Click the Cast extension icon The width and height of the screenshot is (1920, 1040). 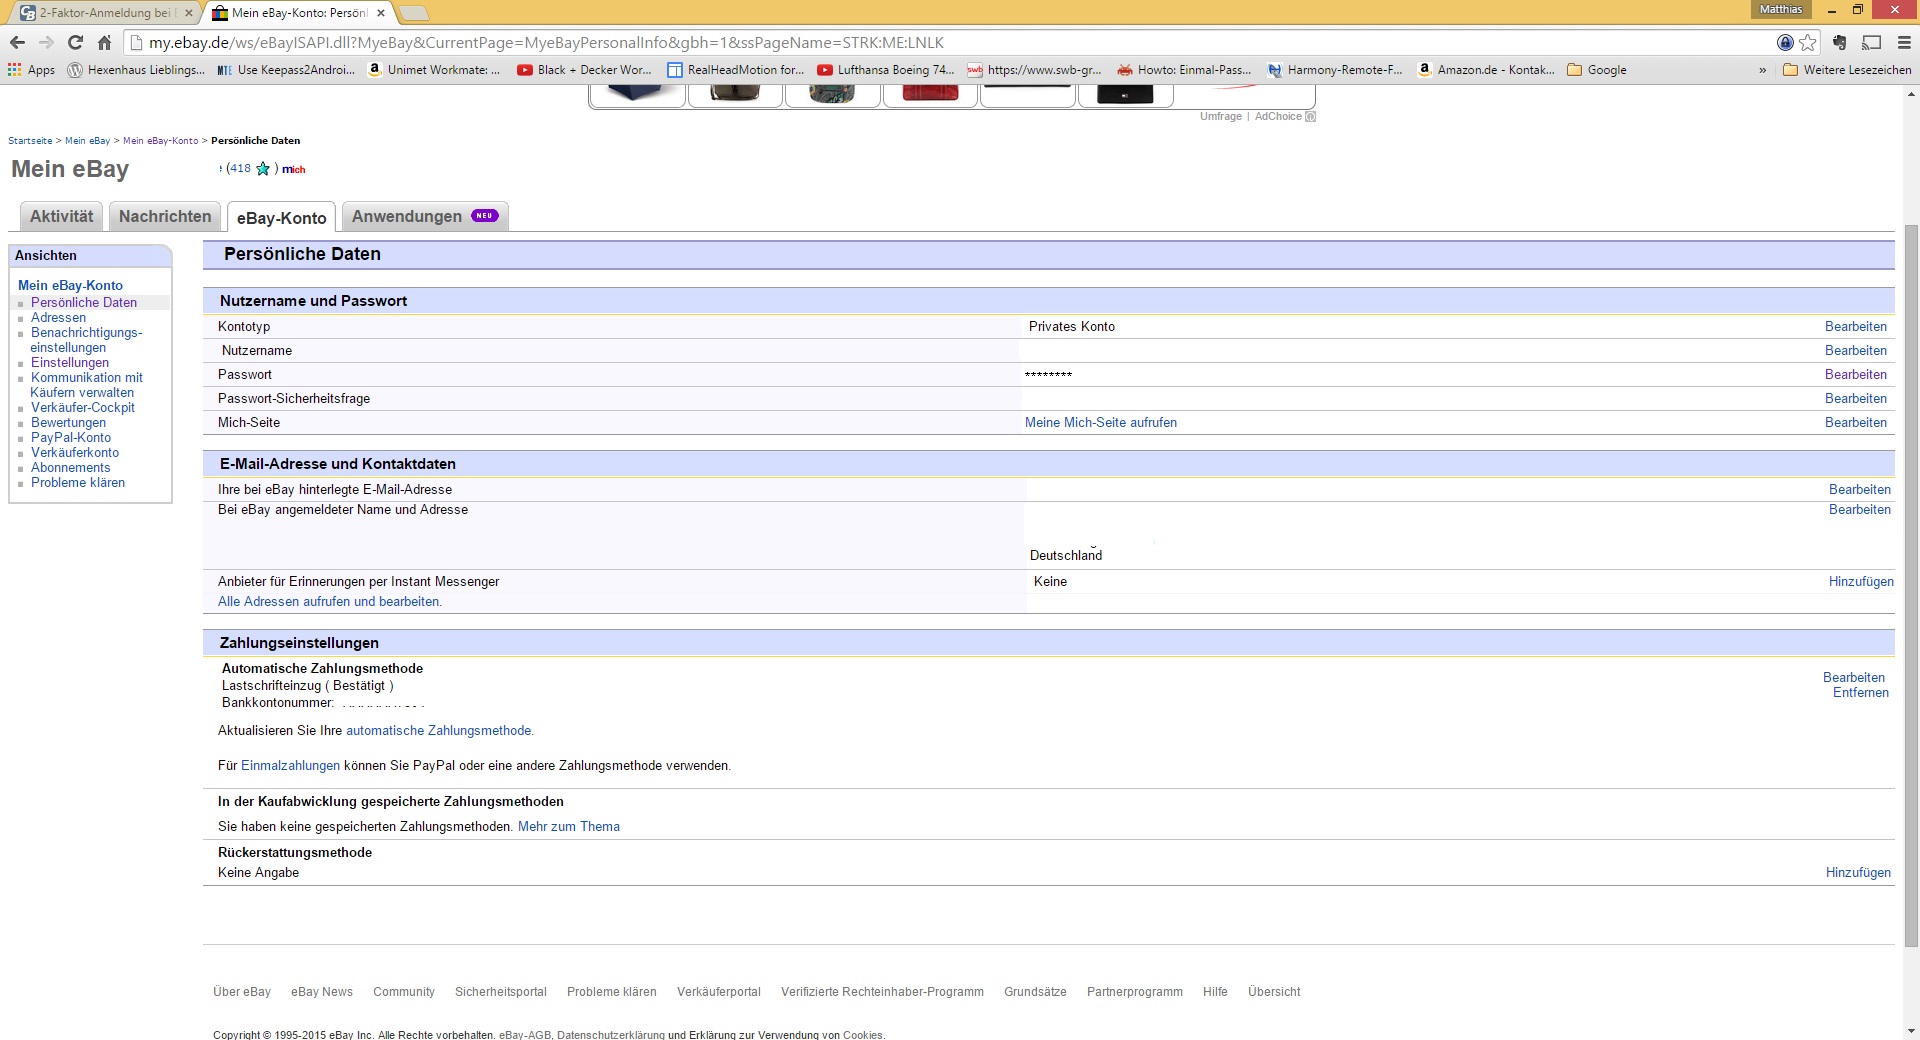tap(1872, 42)
